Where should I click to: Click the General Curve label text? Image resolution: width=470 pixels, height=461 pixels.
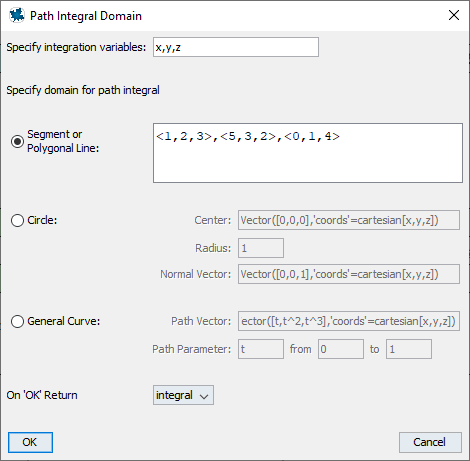tap(64, 321)
